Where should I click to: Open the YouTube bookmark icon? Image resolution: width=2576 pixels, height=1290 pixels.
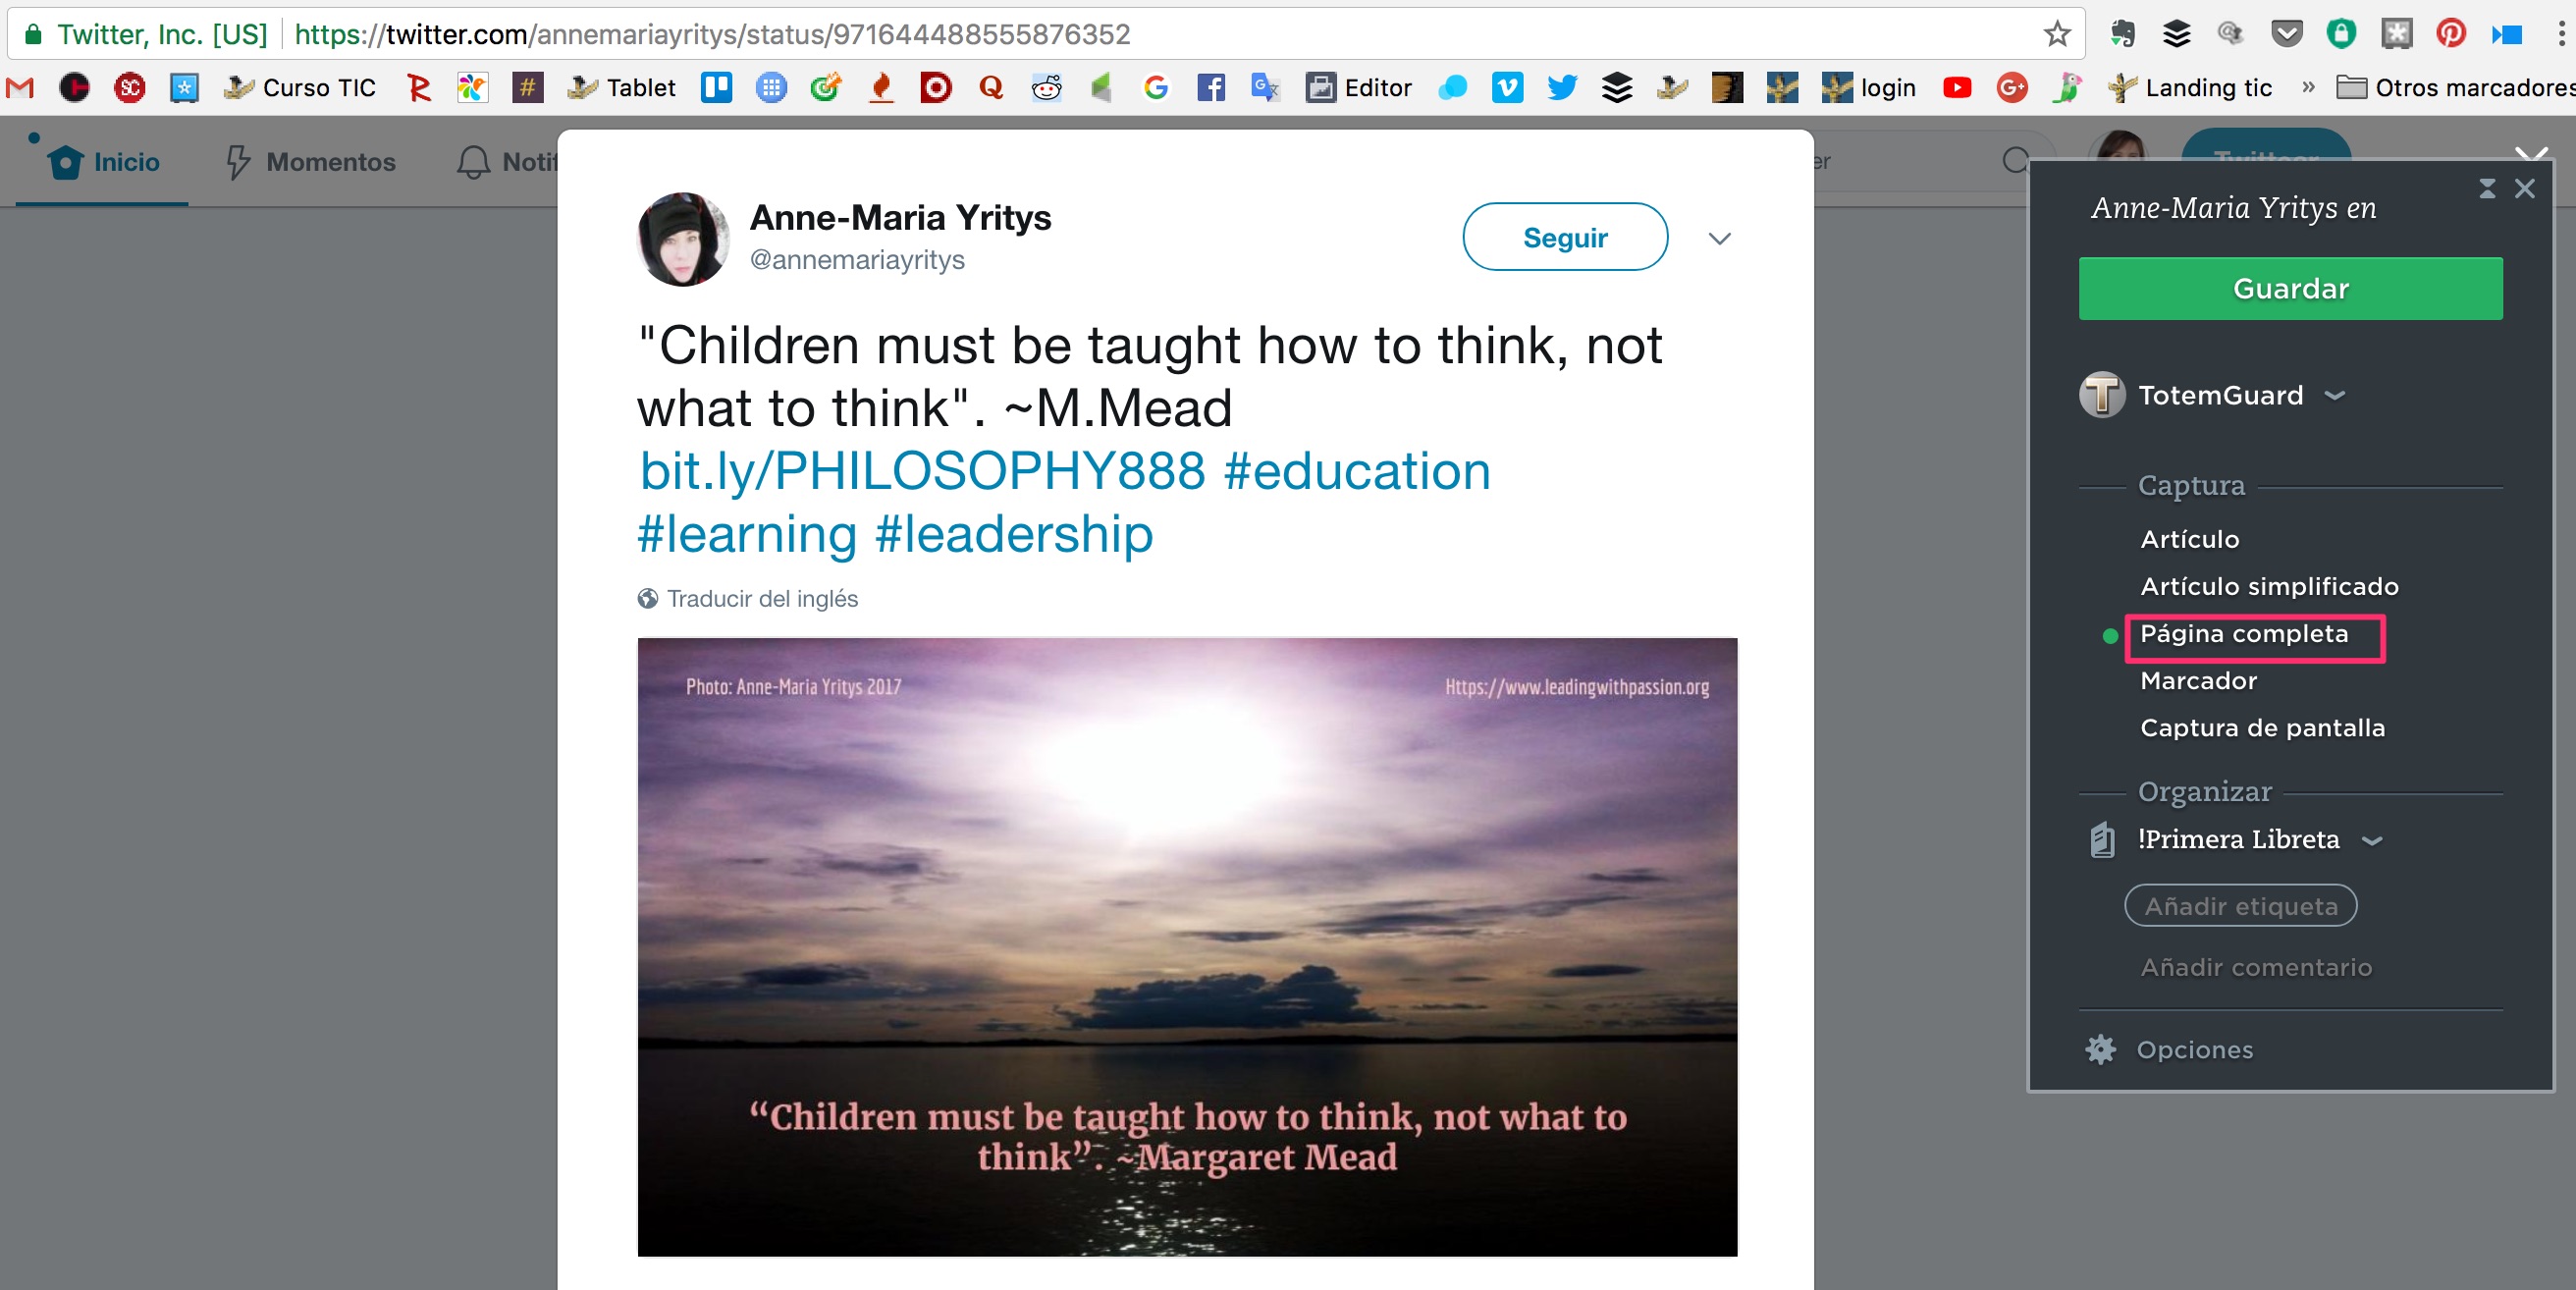1957,88
